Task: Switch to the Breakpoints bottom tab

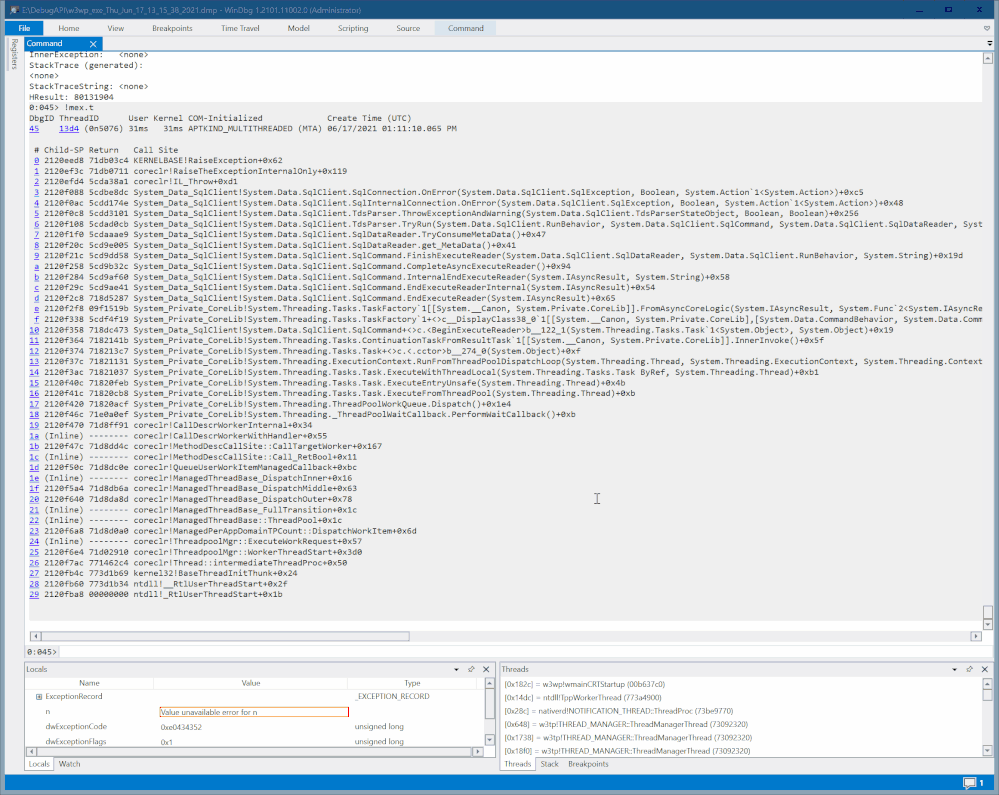Action: tap(588, 764)
